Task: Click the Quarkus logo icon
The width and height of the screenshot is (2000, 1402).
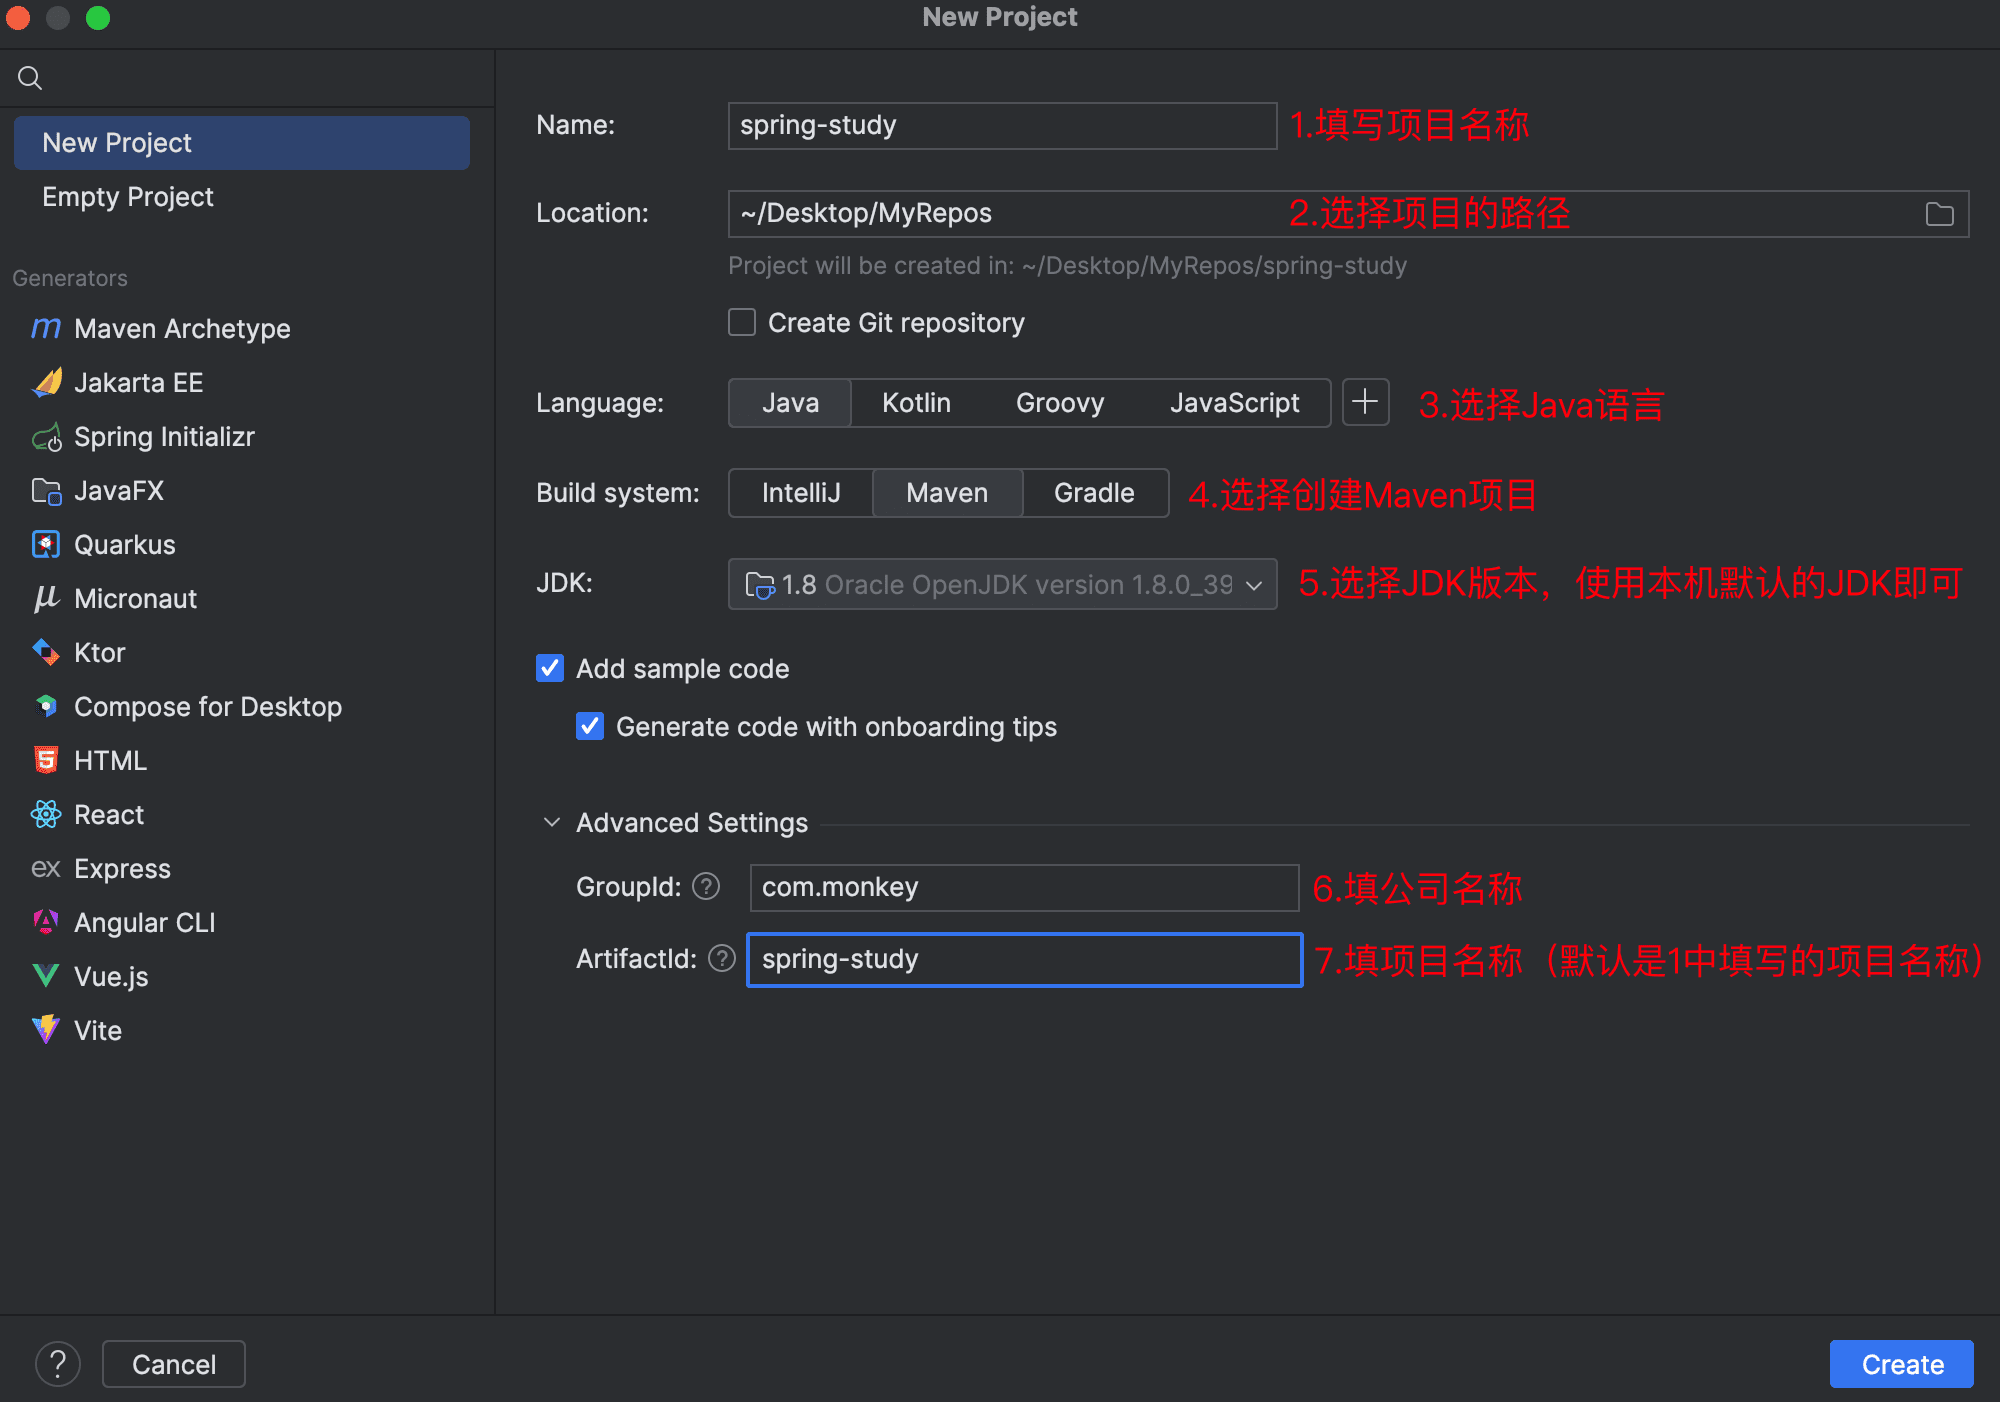Action: point(46,544)
